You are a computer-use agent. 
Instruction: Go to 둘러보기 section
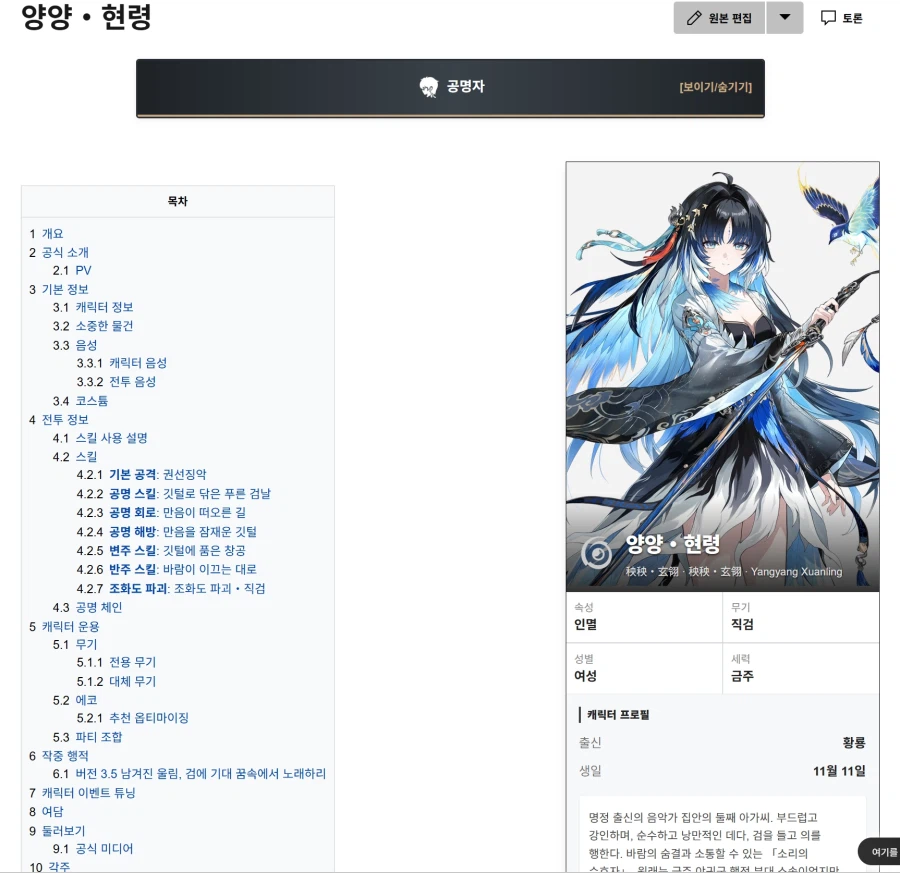(63, 831)
